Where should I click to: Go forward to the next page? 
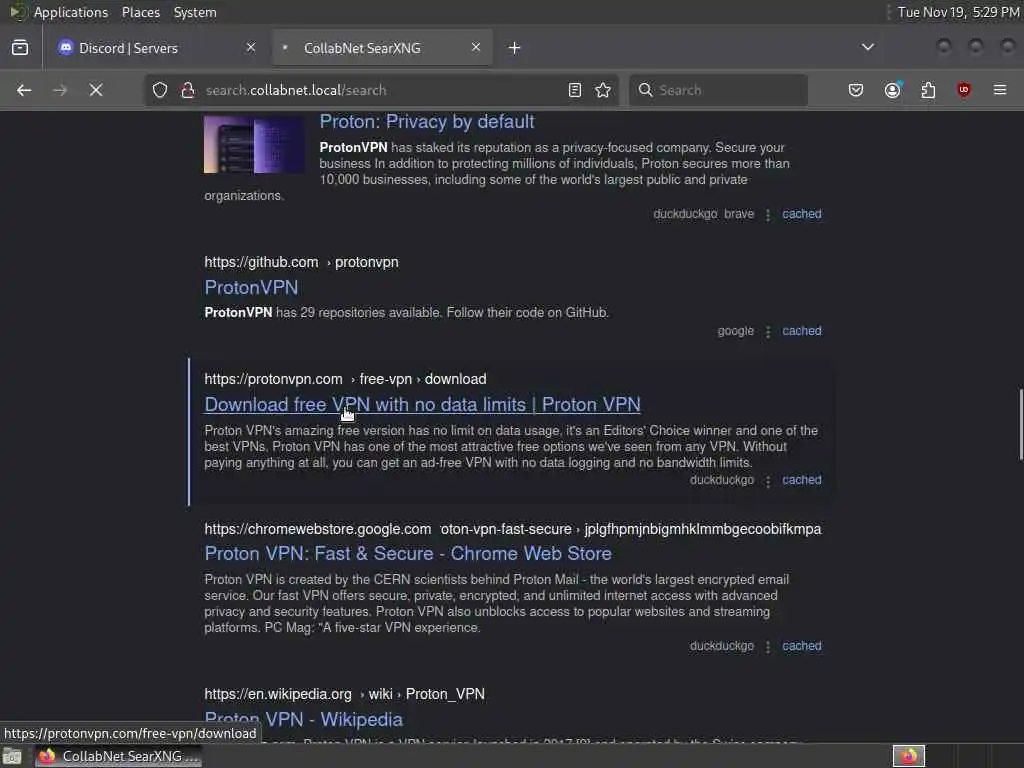[x=60, y=90]
